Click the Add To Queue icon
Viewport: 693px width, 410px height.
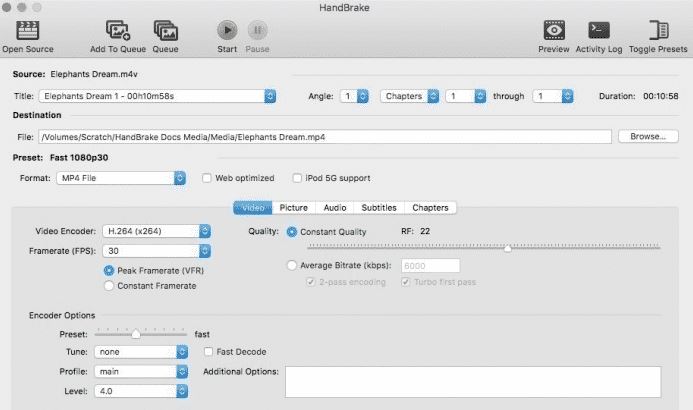click(x=118, y=30)
